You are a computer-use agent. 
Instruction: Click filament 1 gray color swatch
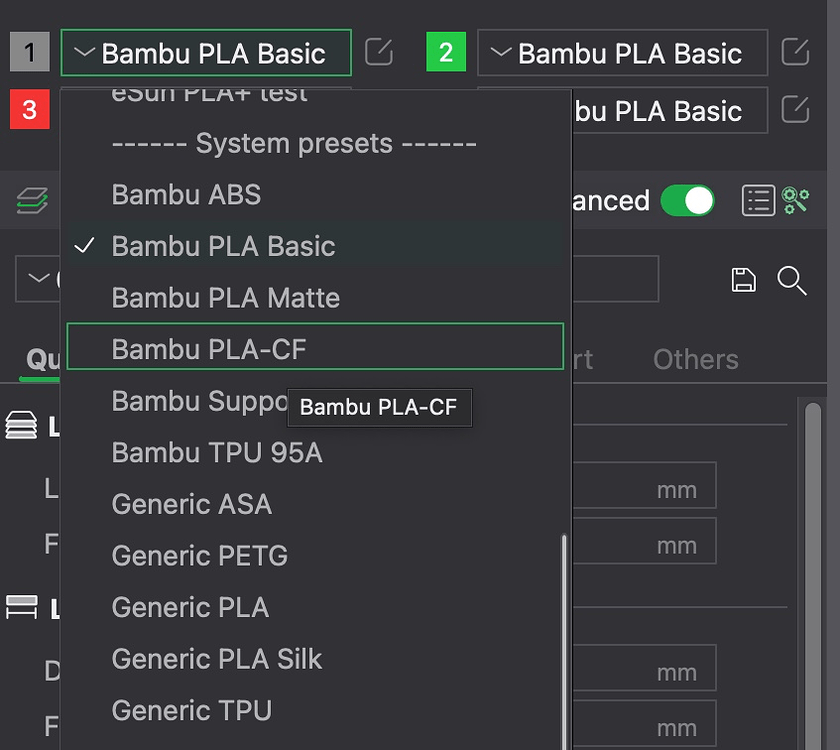pyautogui.click(x=29, y=52)
